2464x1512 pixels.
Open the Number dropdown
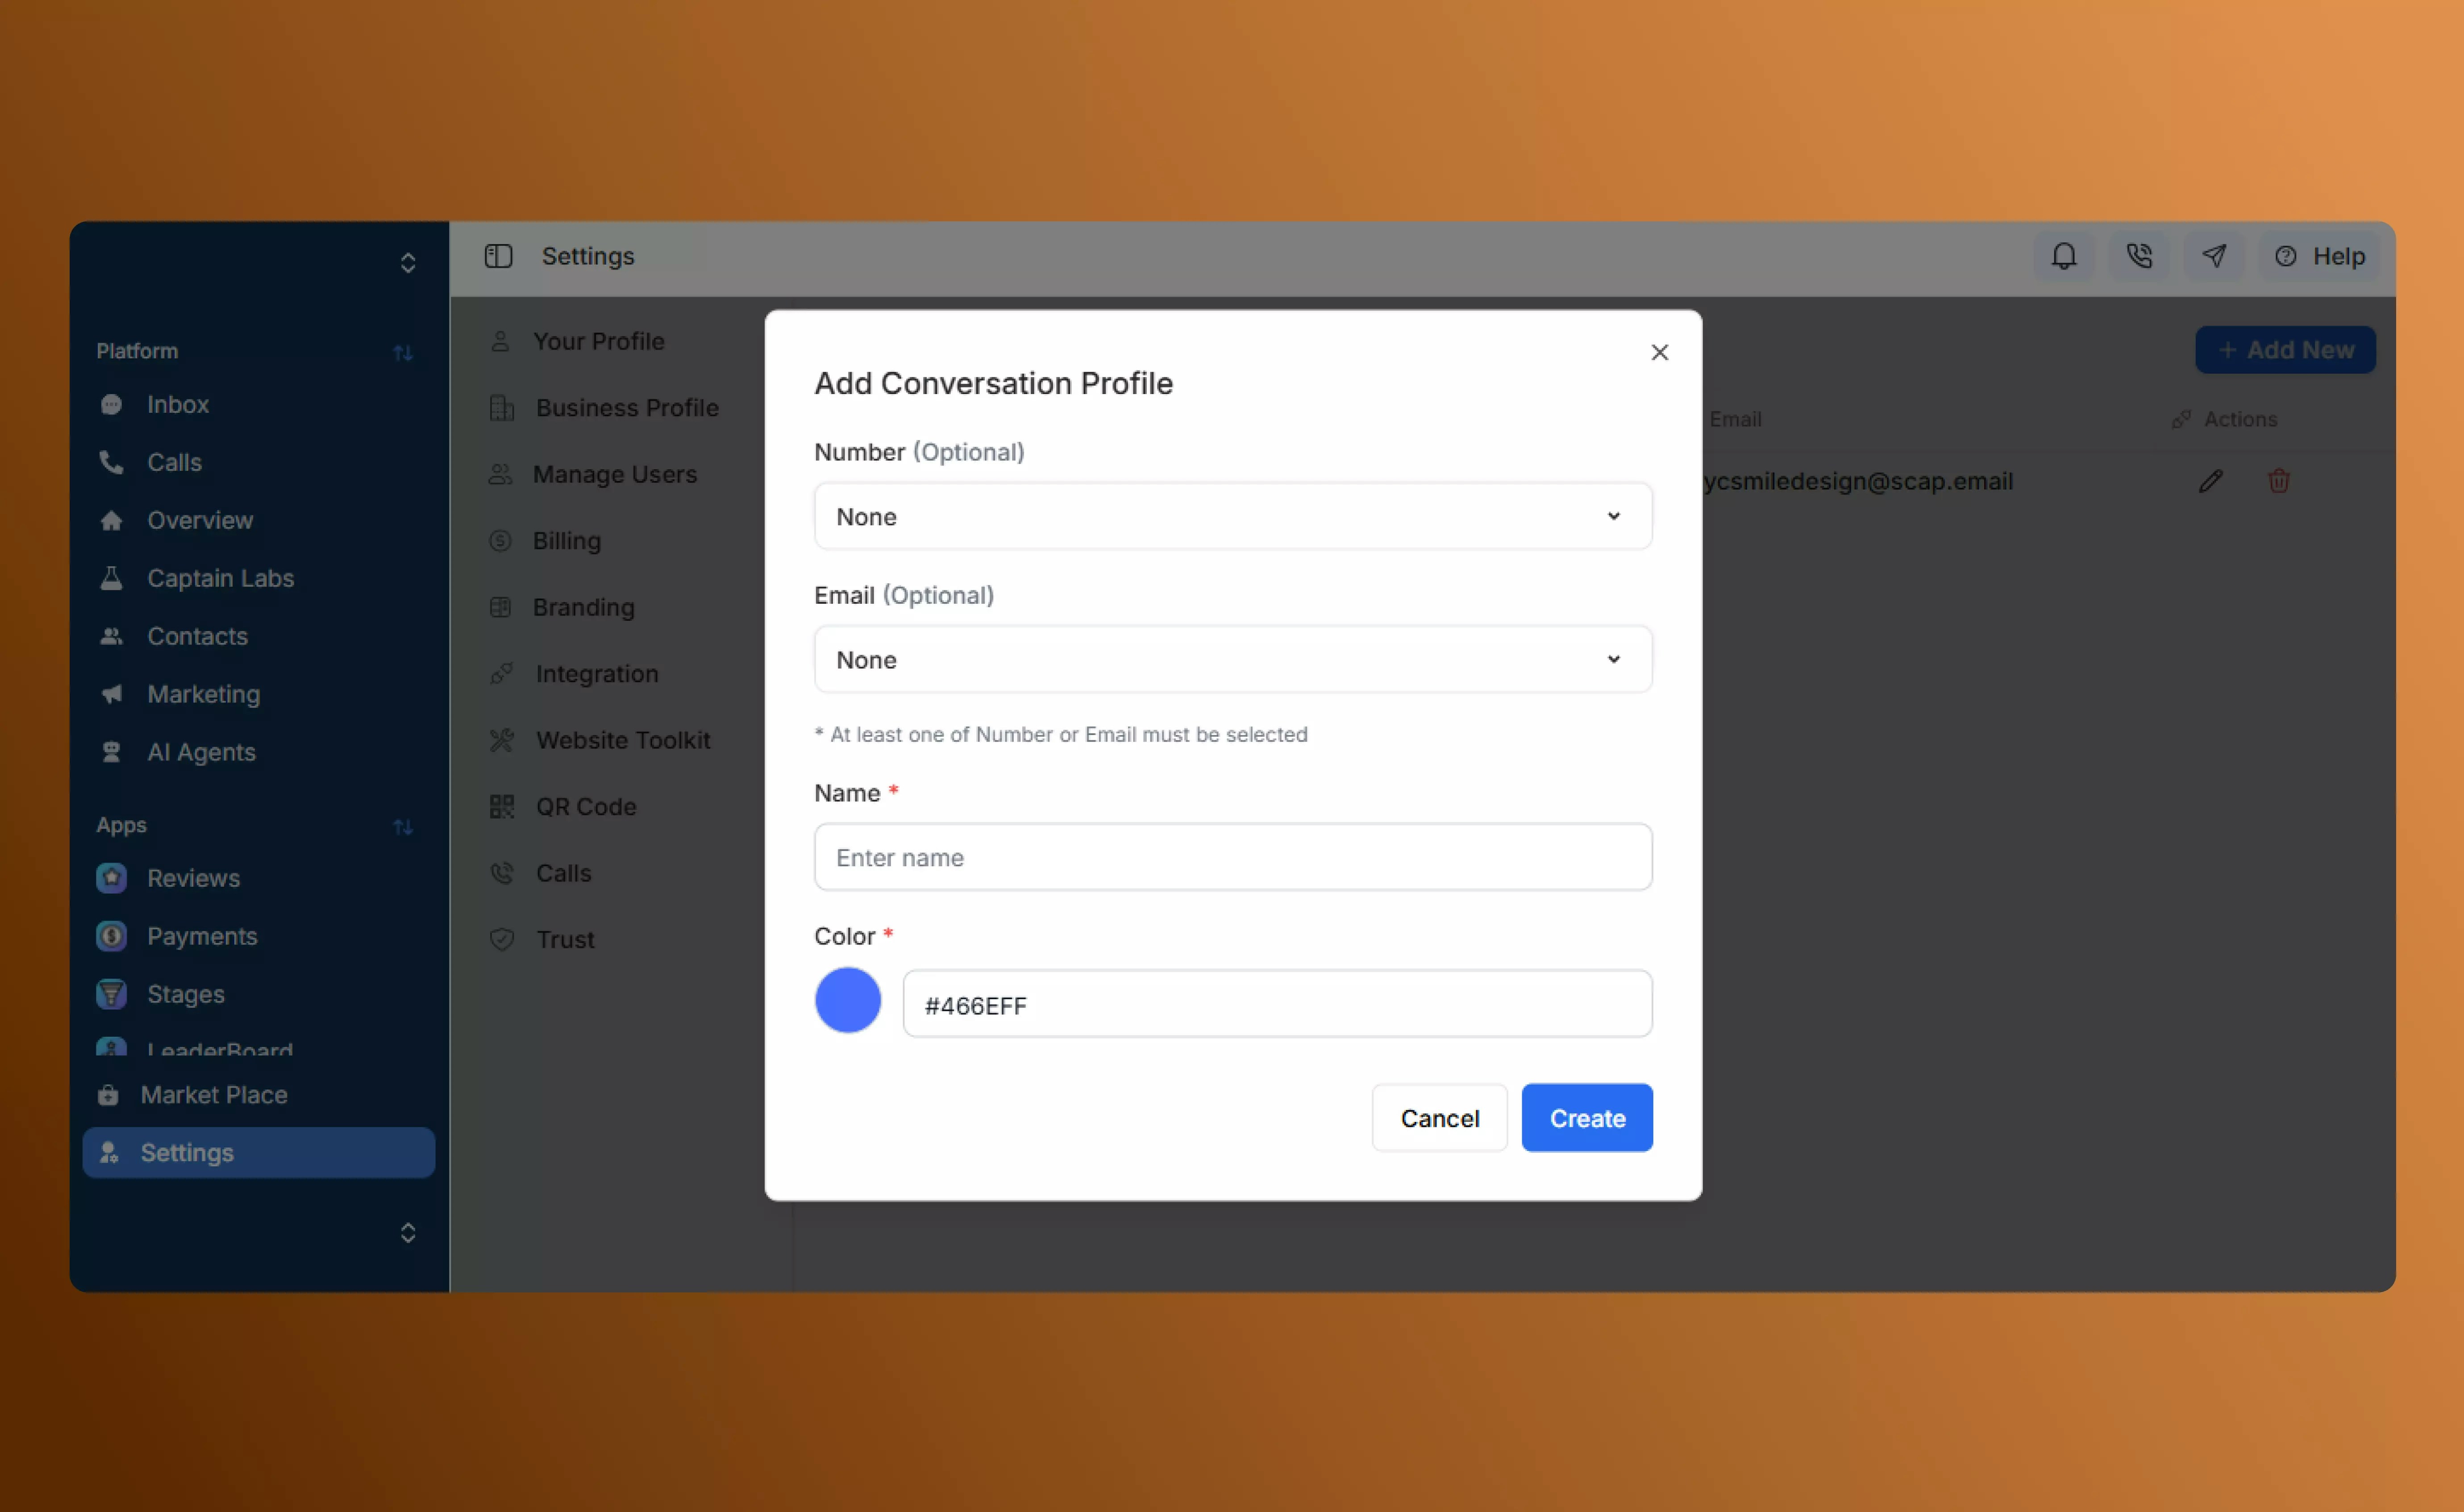[1232, 516]
